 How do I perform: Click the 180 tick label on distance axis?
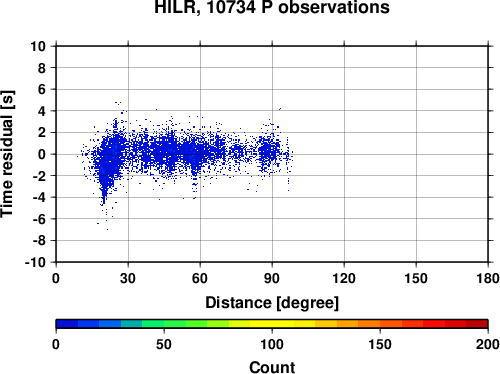[488, 278]
